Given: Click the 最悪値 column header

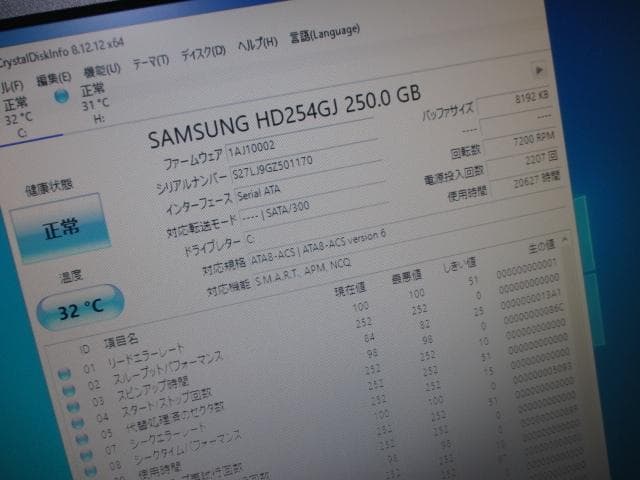Looking at the screenshot, I should click(406, 277).
